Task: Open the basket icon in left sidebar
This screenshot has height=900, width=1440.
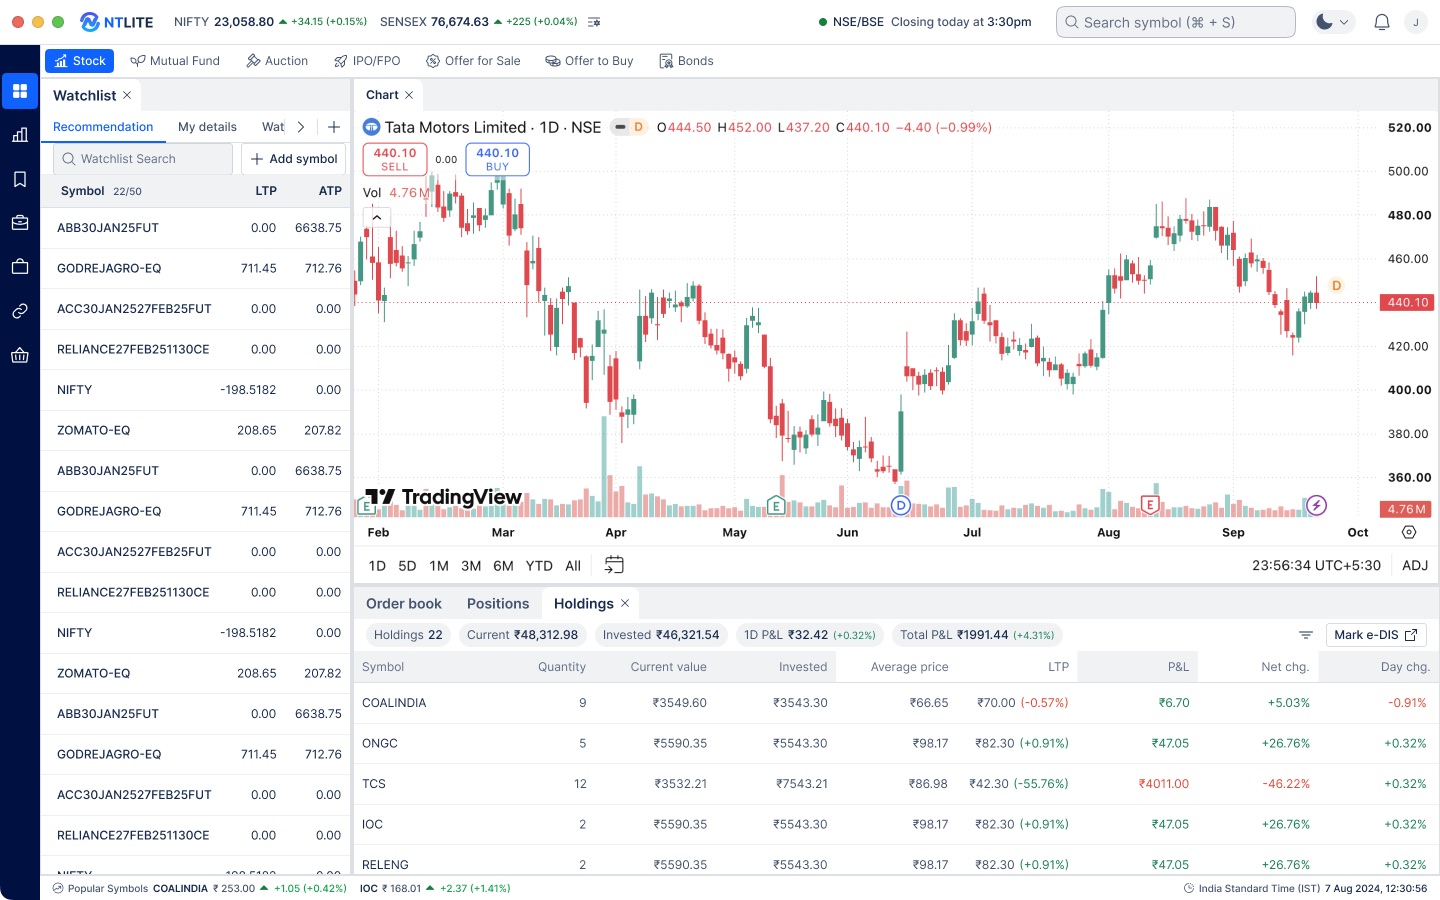Action: [x=20, y=355]
